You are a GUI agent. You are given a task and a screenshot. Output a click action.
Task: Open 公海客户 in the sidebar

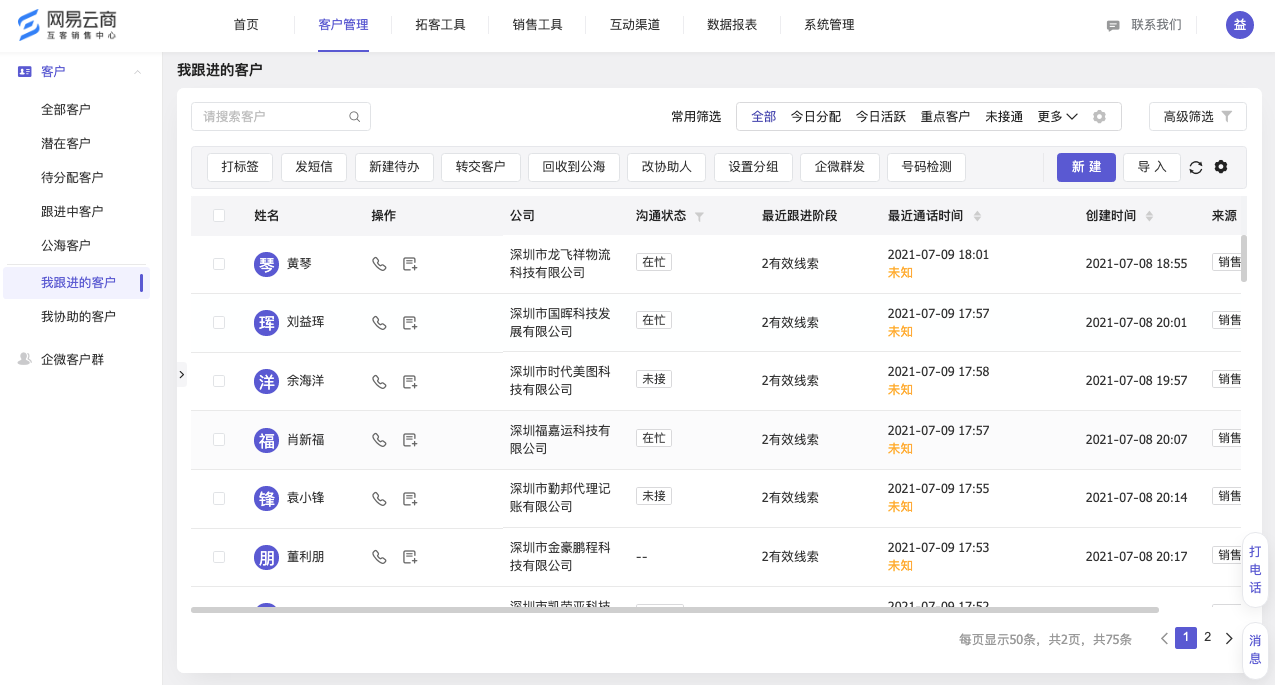point(66,245)
